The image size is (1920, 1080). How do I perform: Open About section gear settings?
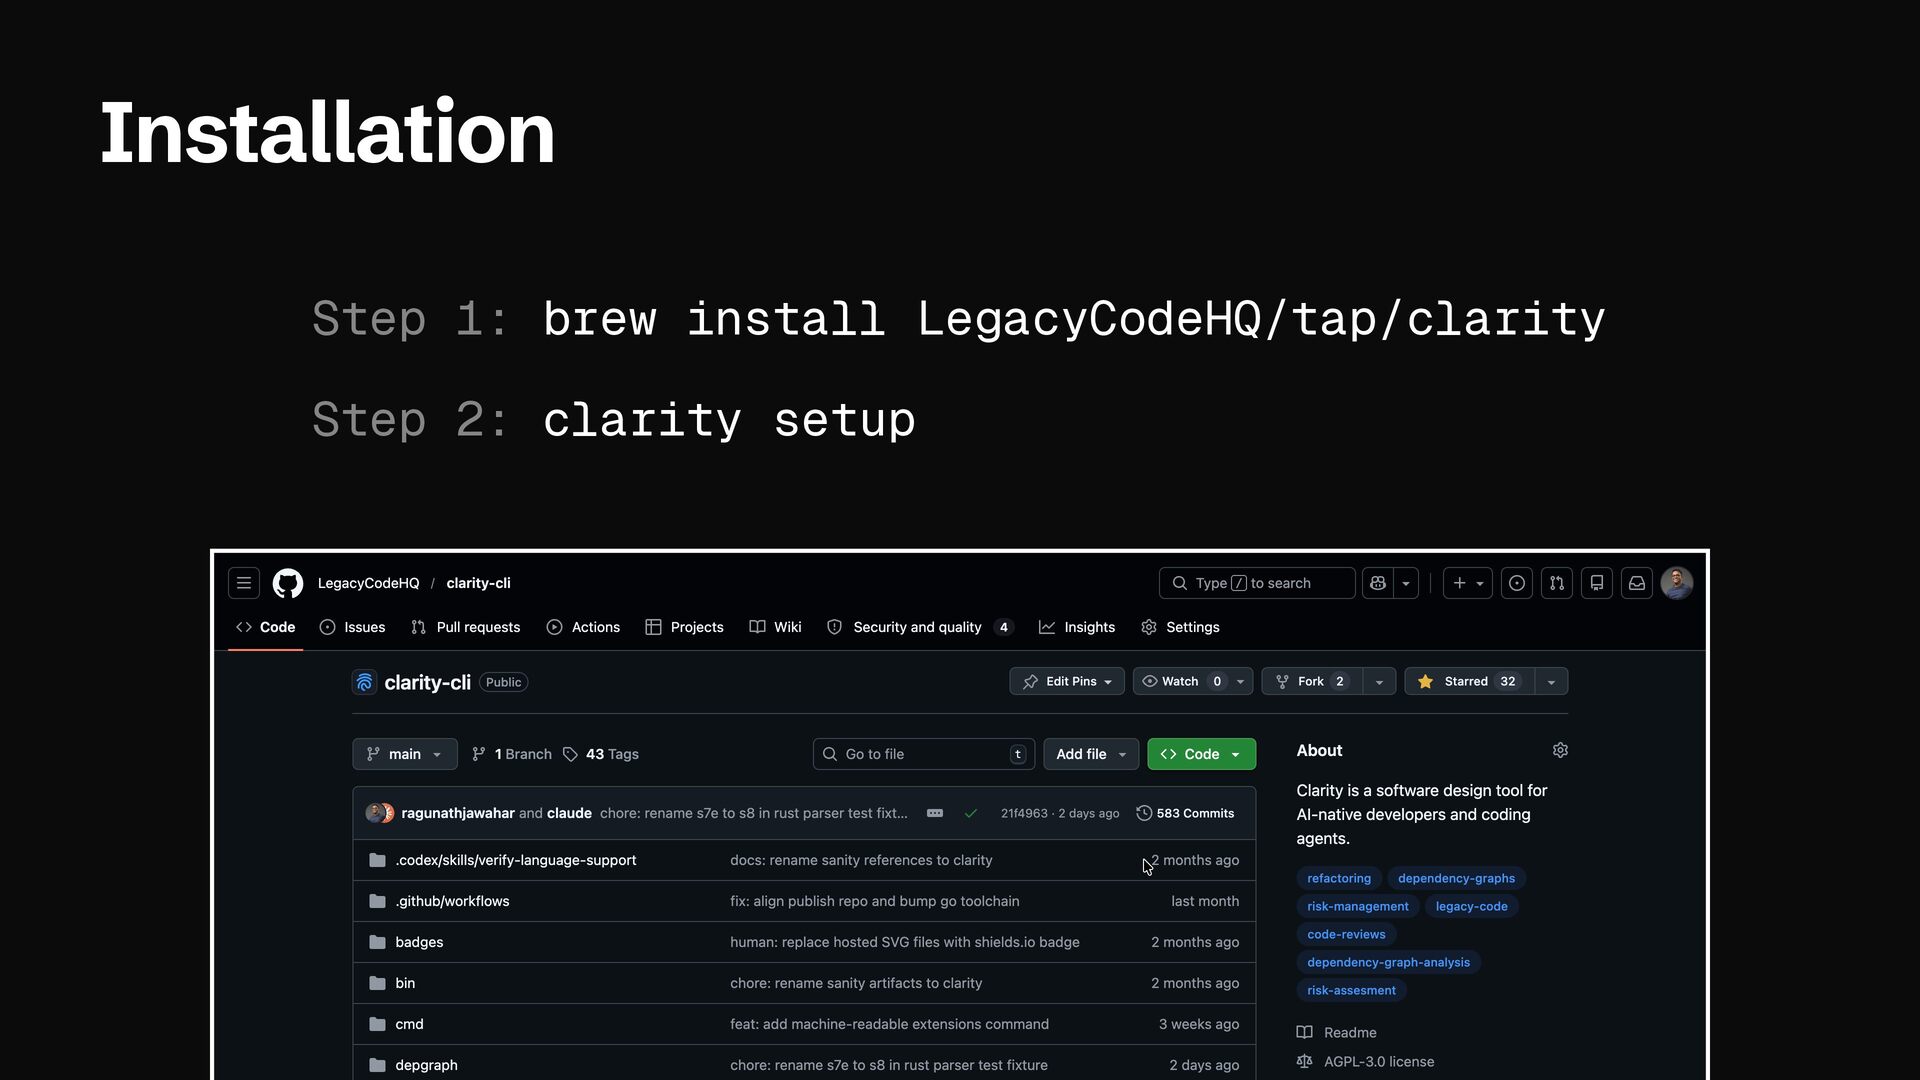click(1560, 750)
